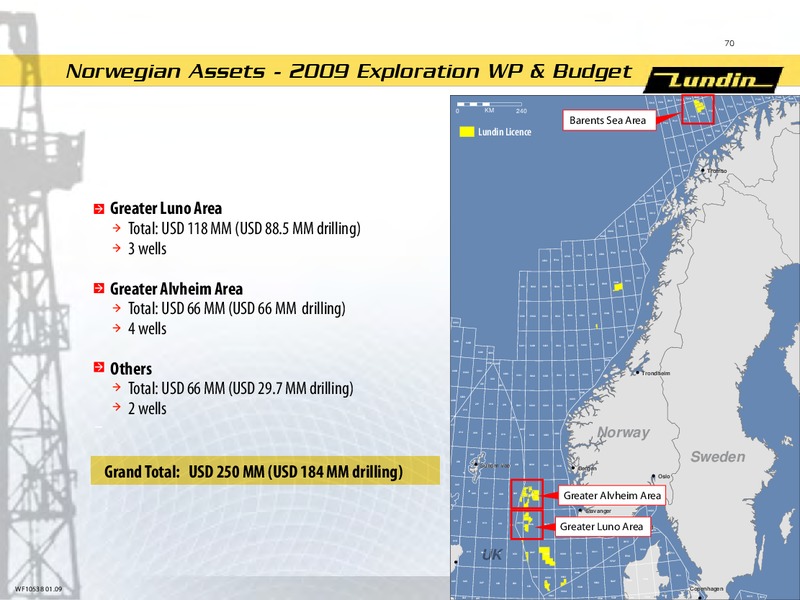Click the red box around Barents Sea licence
Image resolution: width=800 pixels, height=600 pixels.
click(697, 109)
